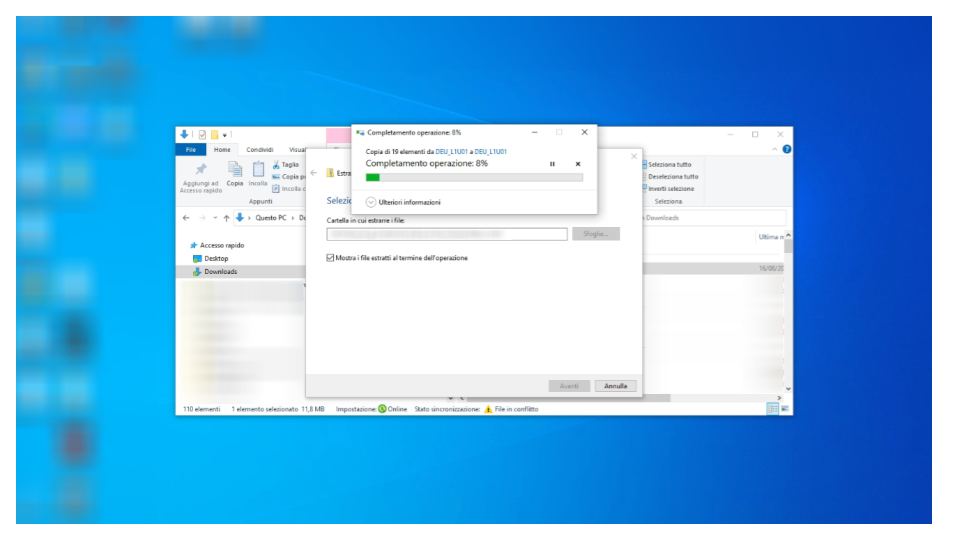The image size is (960, 540).
Task: Click Copia percorso in ribbon
Action: coord(289,177)
